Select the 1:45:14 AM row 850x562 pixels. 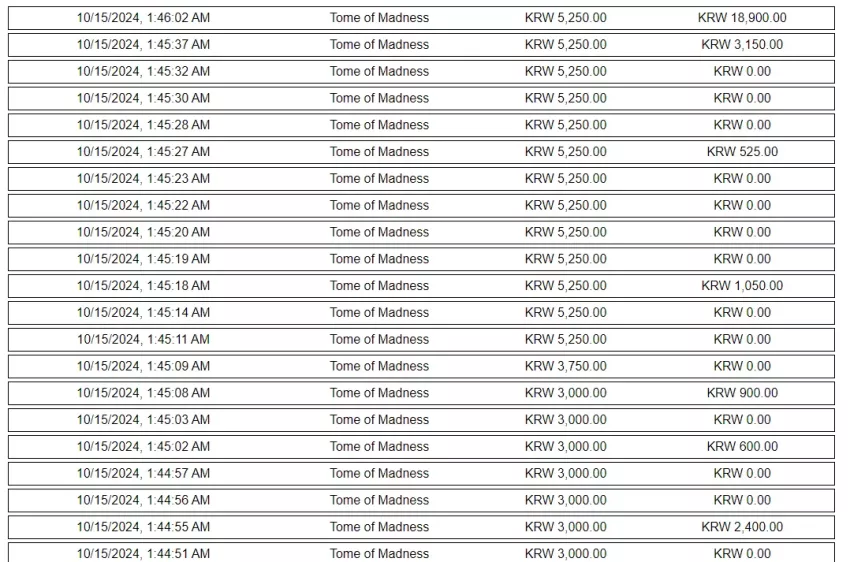pyautogui.click(x=421, y=313)
